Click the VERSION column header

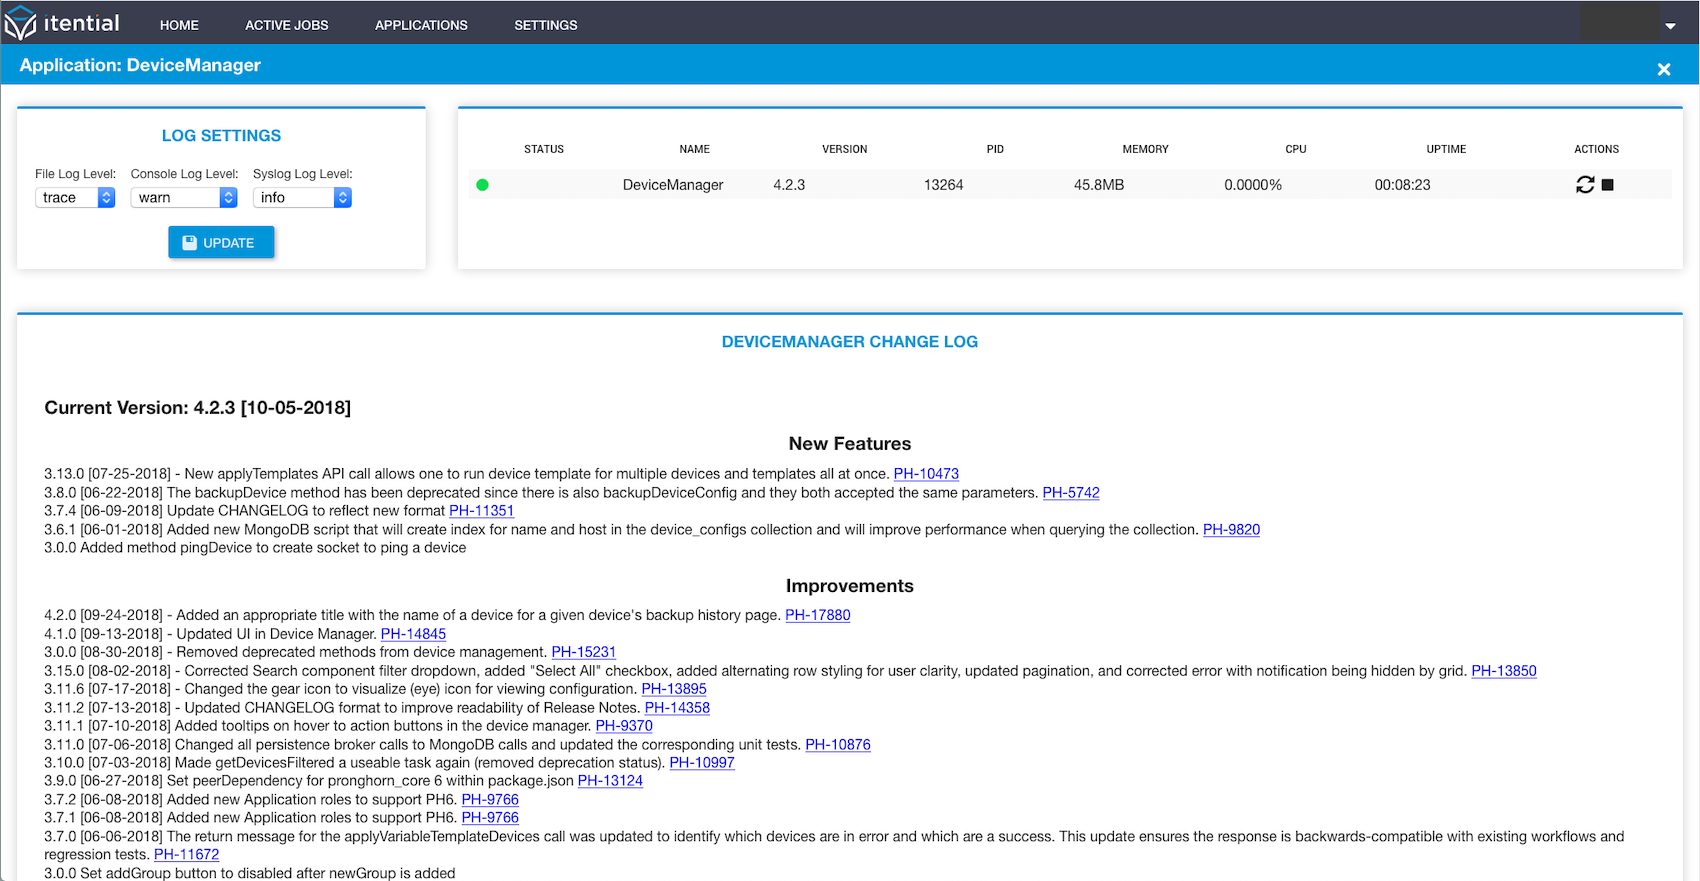[x=845, y=149]
